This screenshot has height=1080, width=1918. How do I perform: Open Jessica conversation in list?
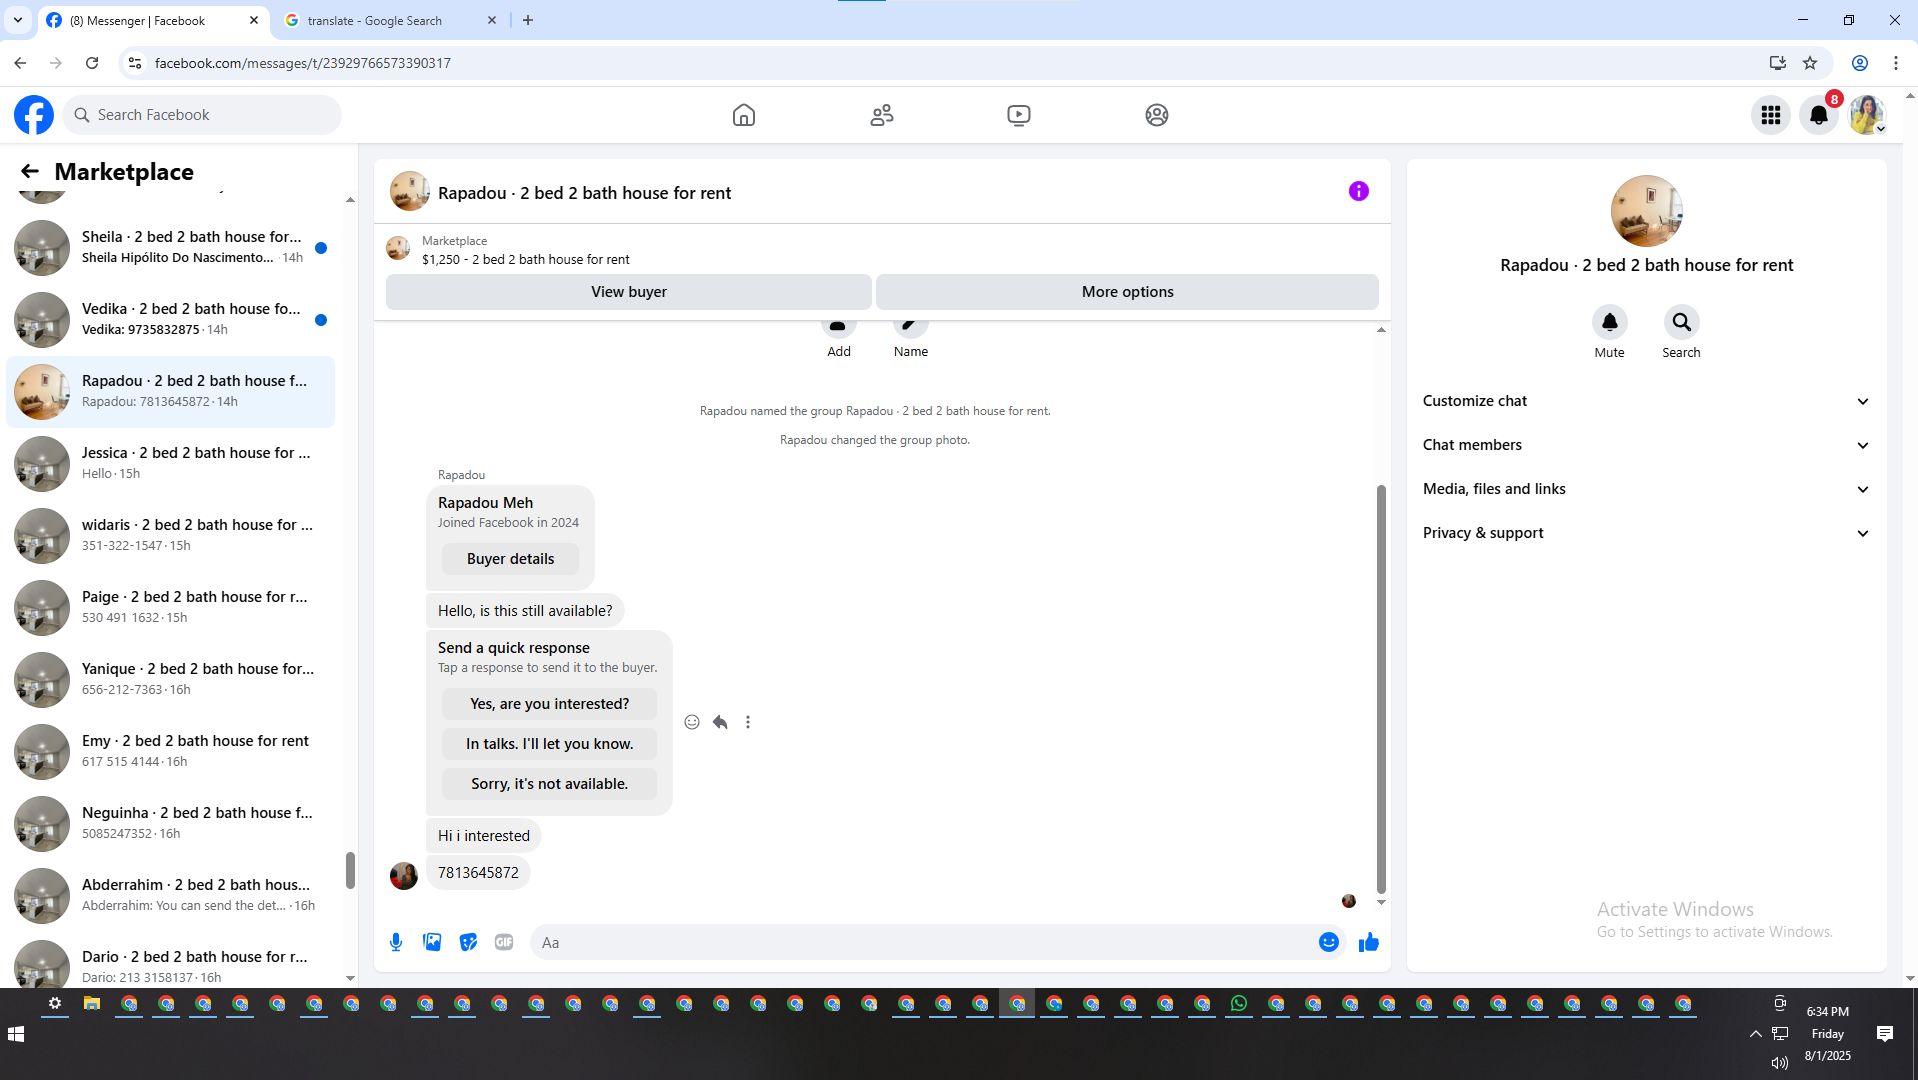click(x=171, y=464)
